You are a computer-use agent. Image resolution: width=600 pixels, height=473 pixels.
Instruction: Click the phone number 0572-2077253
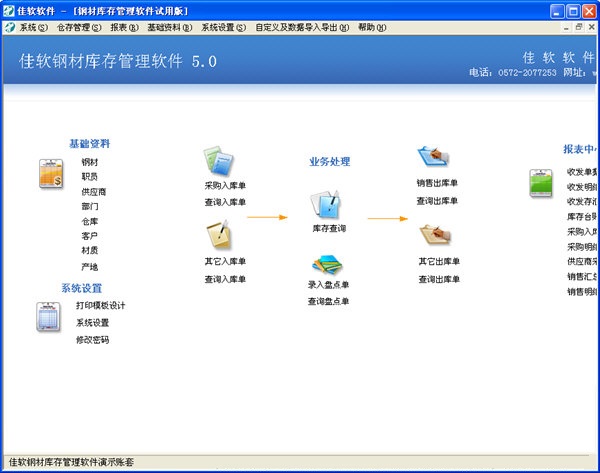click(527, 72)
